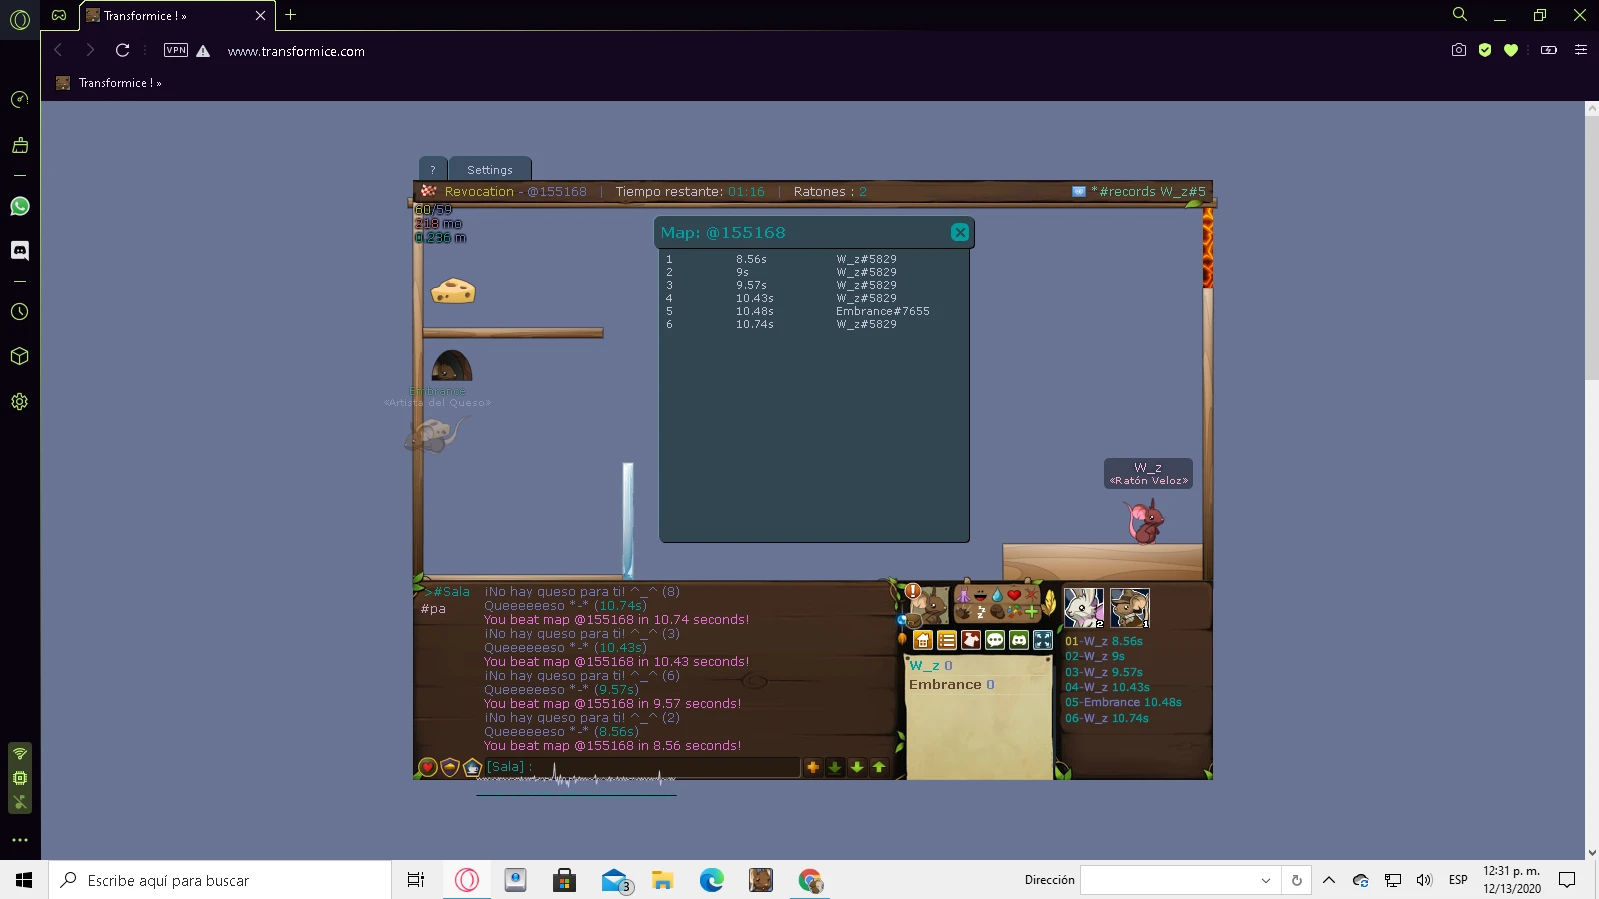Open the Microsoft Store taskbar icon
Screen dimensions: 1599x899
point(564,880)
